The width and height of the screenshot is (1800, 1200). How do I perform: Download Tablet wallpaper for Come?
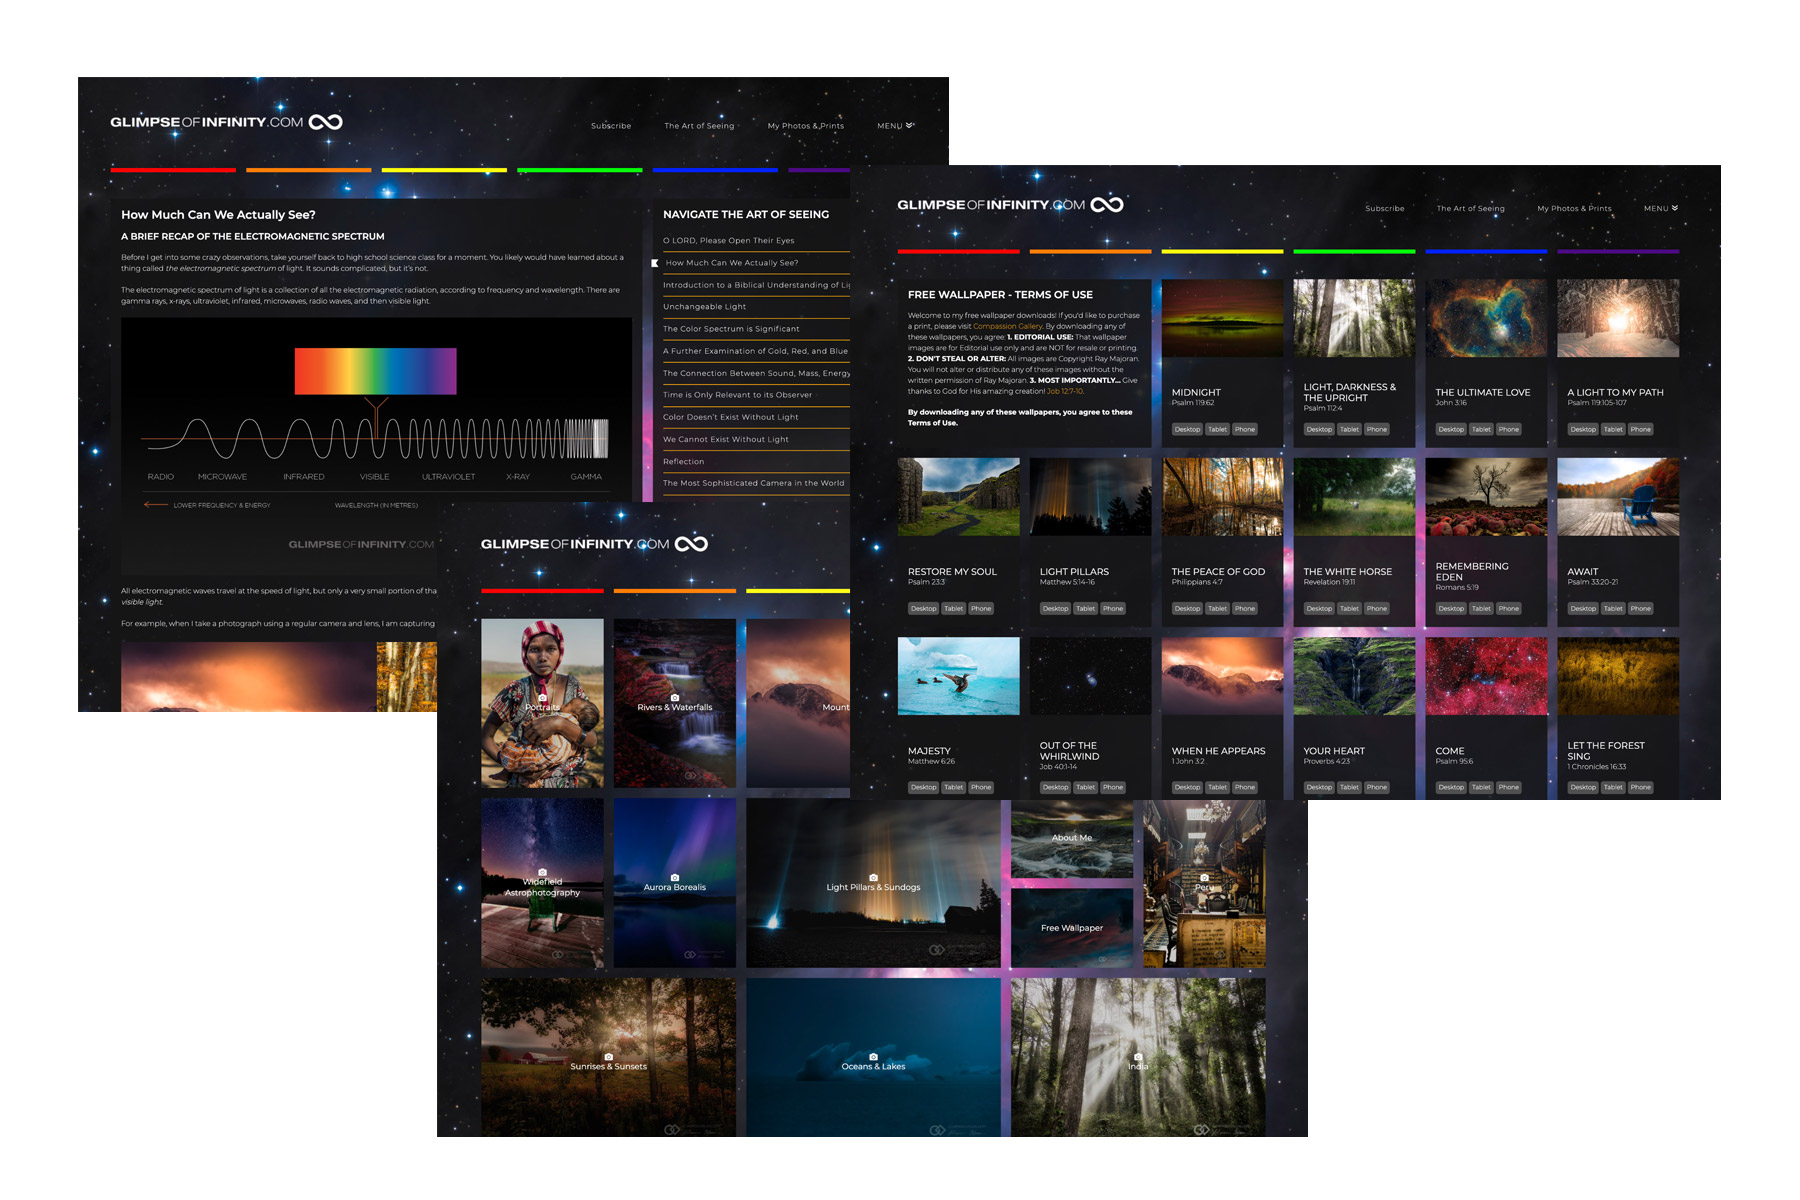pos(1481,787)
